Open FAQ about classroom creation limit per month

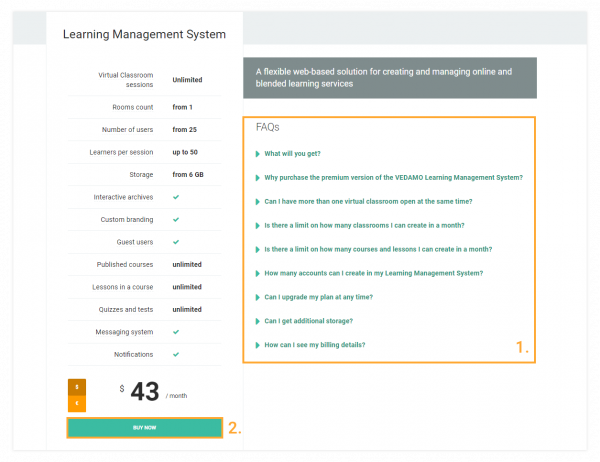[x=364, y=225]
